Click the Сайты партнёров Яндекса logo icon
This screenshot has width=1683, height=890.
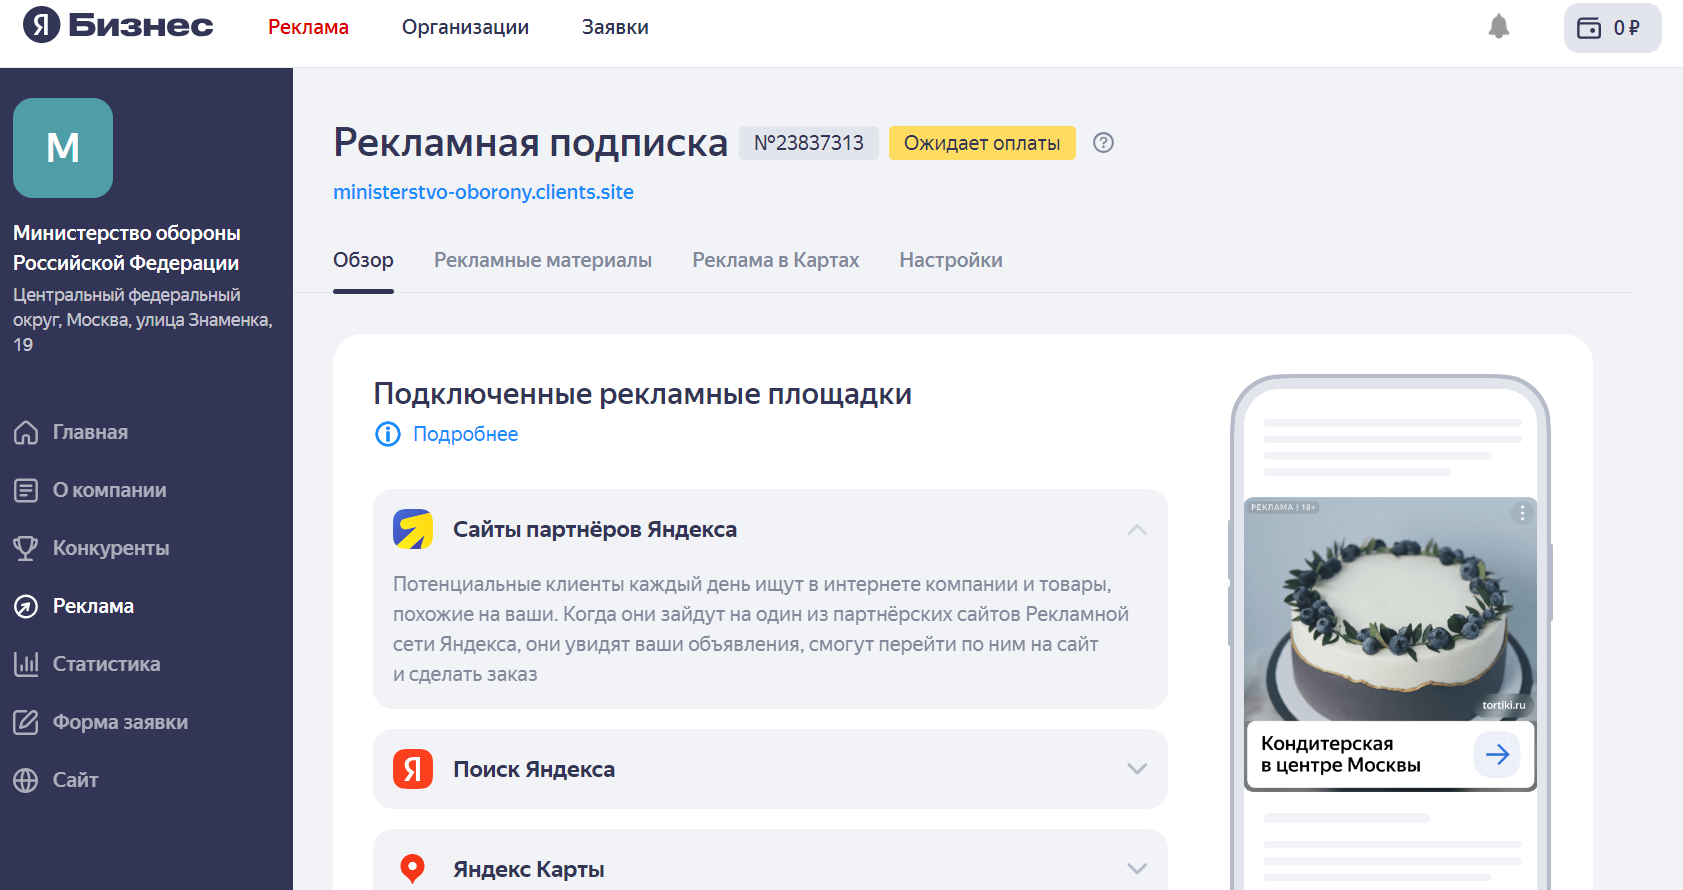[x=413, y=529]
